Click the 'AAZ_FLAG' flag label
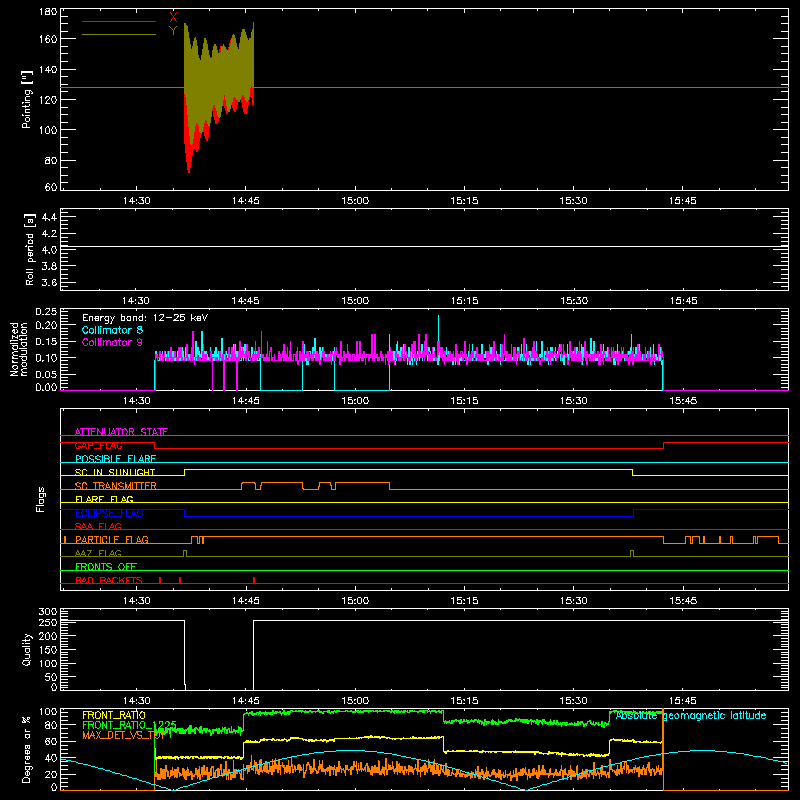 pos(98,553)
